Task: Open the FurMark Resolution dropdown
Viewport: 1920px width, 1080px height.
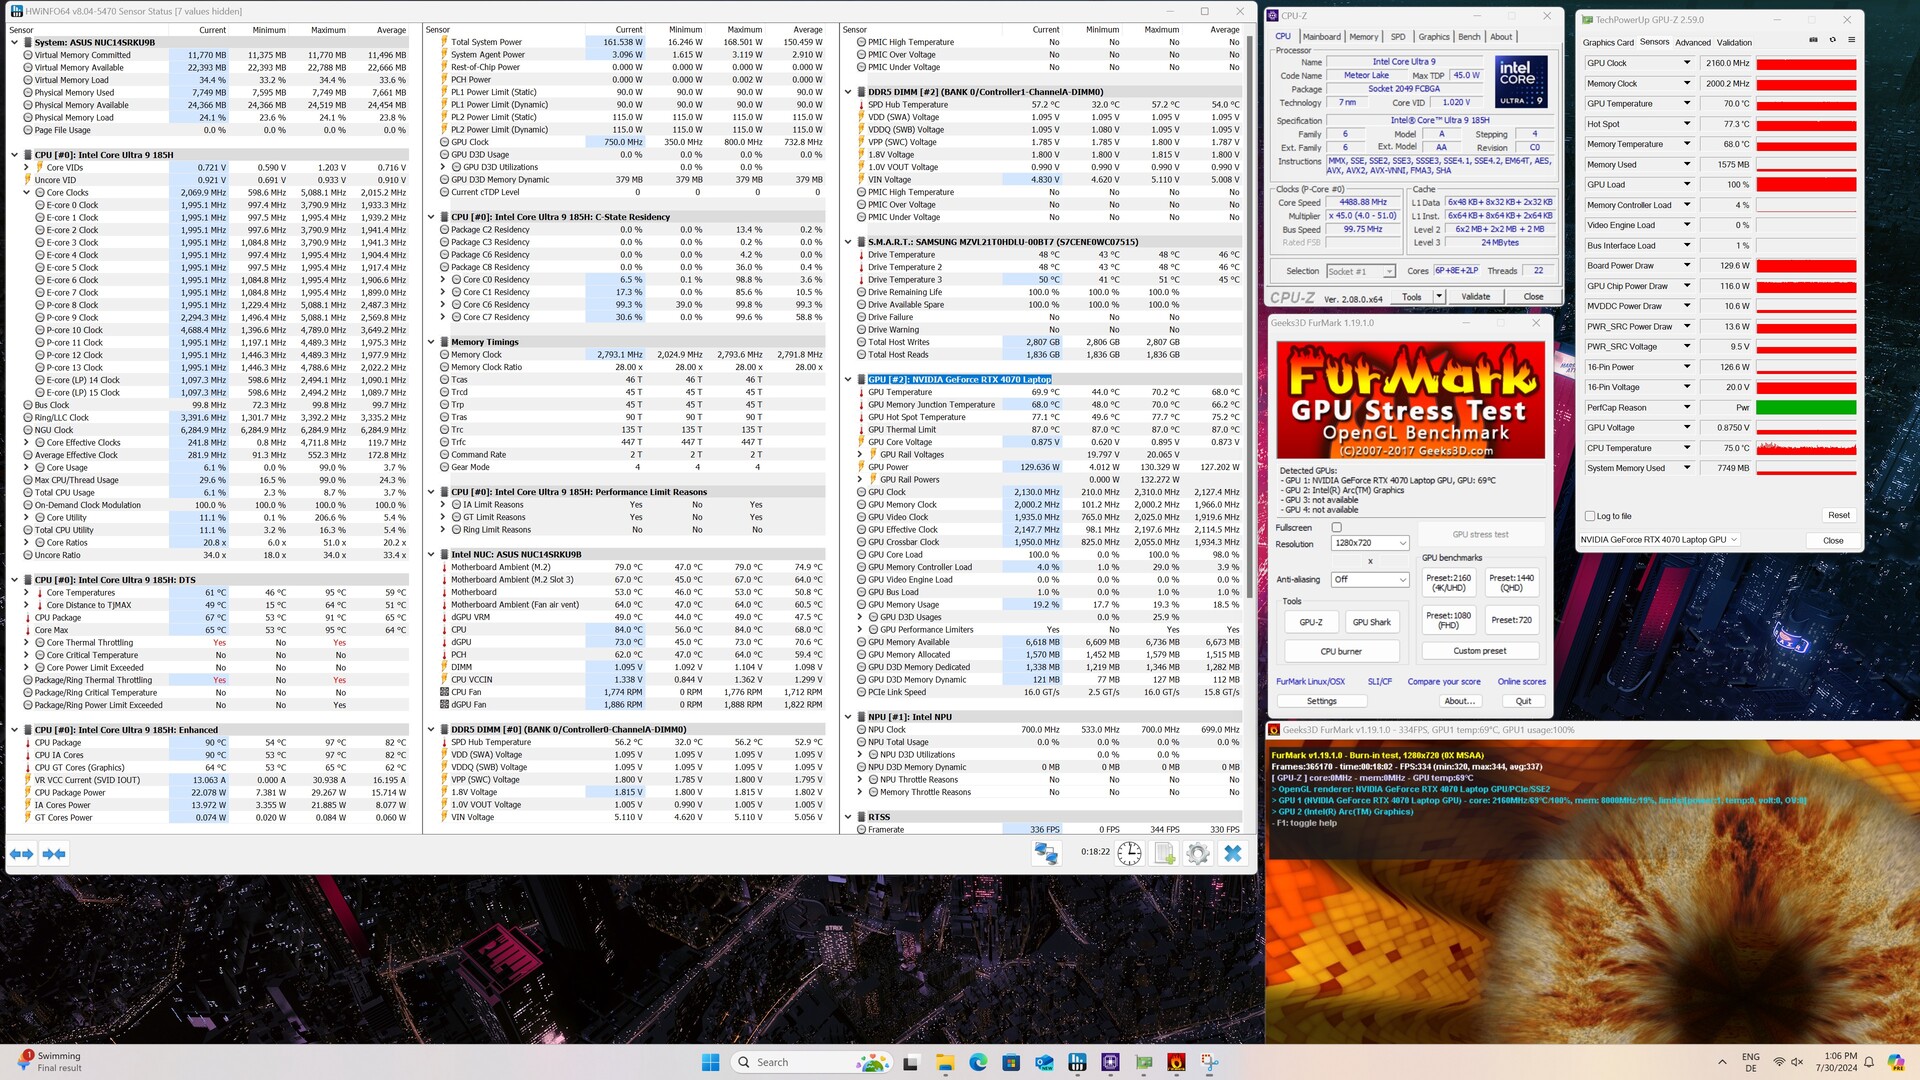Action: coord(1370,543)
